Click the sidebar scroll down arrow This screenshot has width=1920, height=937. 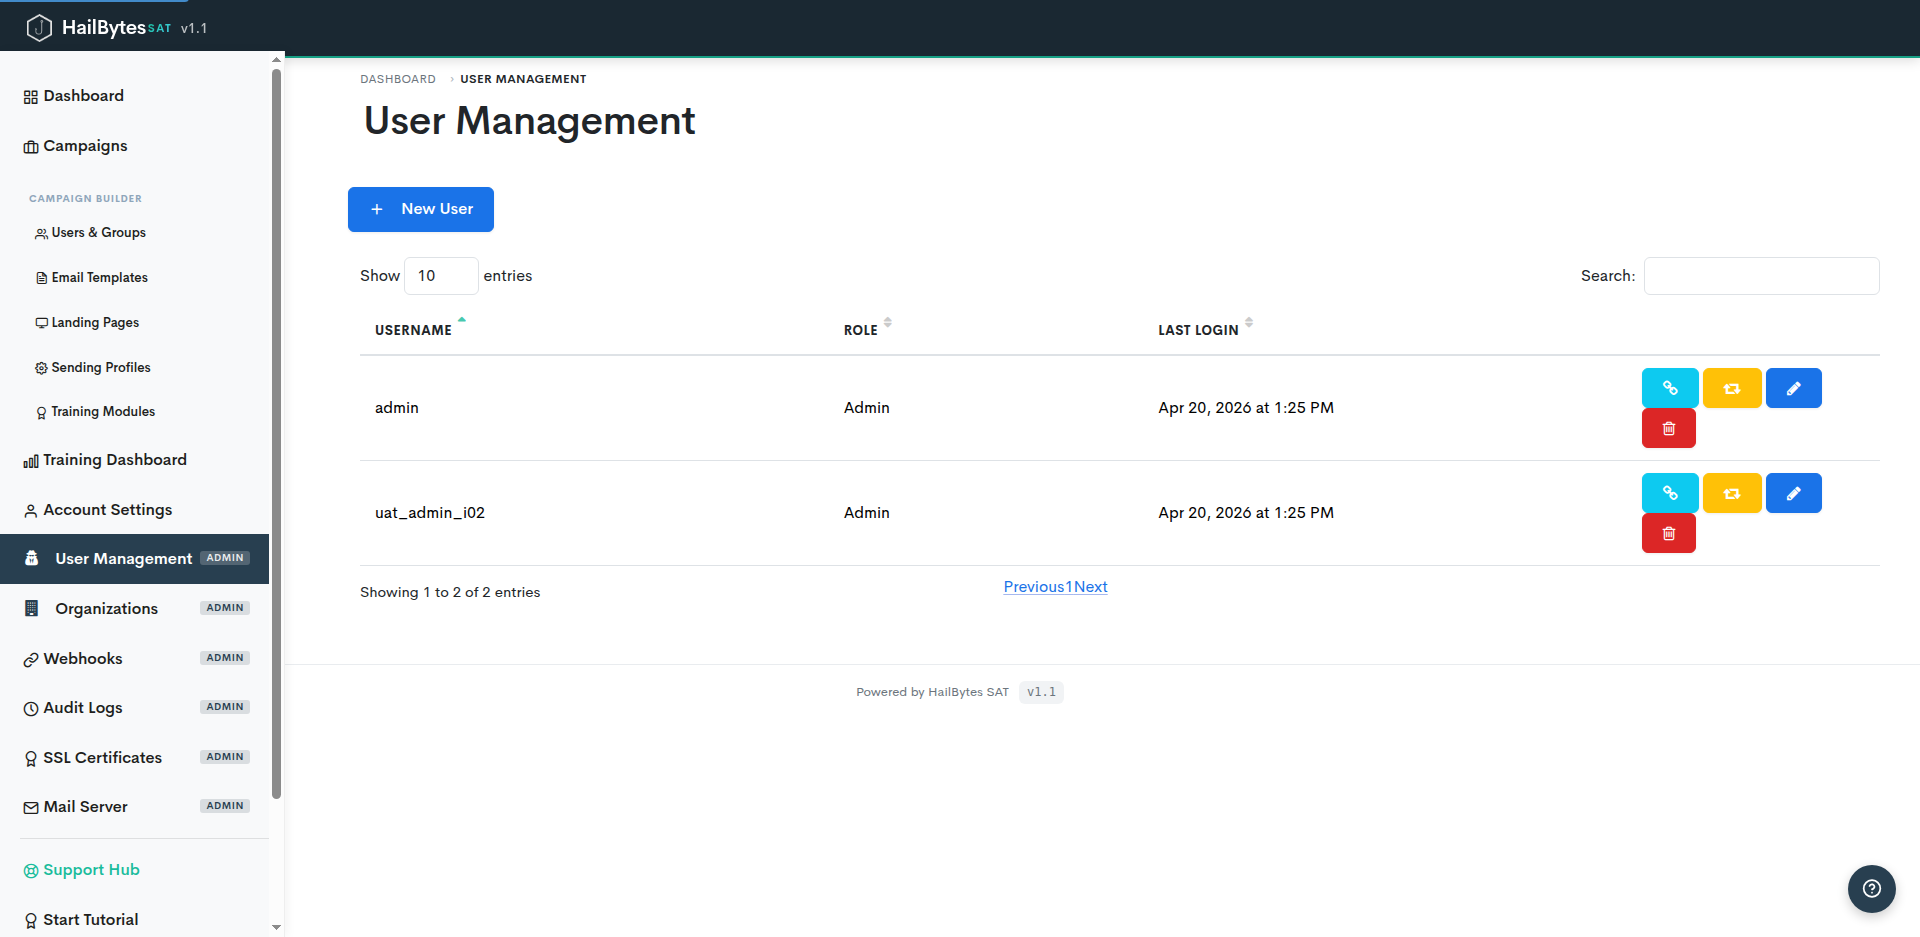click(x=277, y=928)
